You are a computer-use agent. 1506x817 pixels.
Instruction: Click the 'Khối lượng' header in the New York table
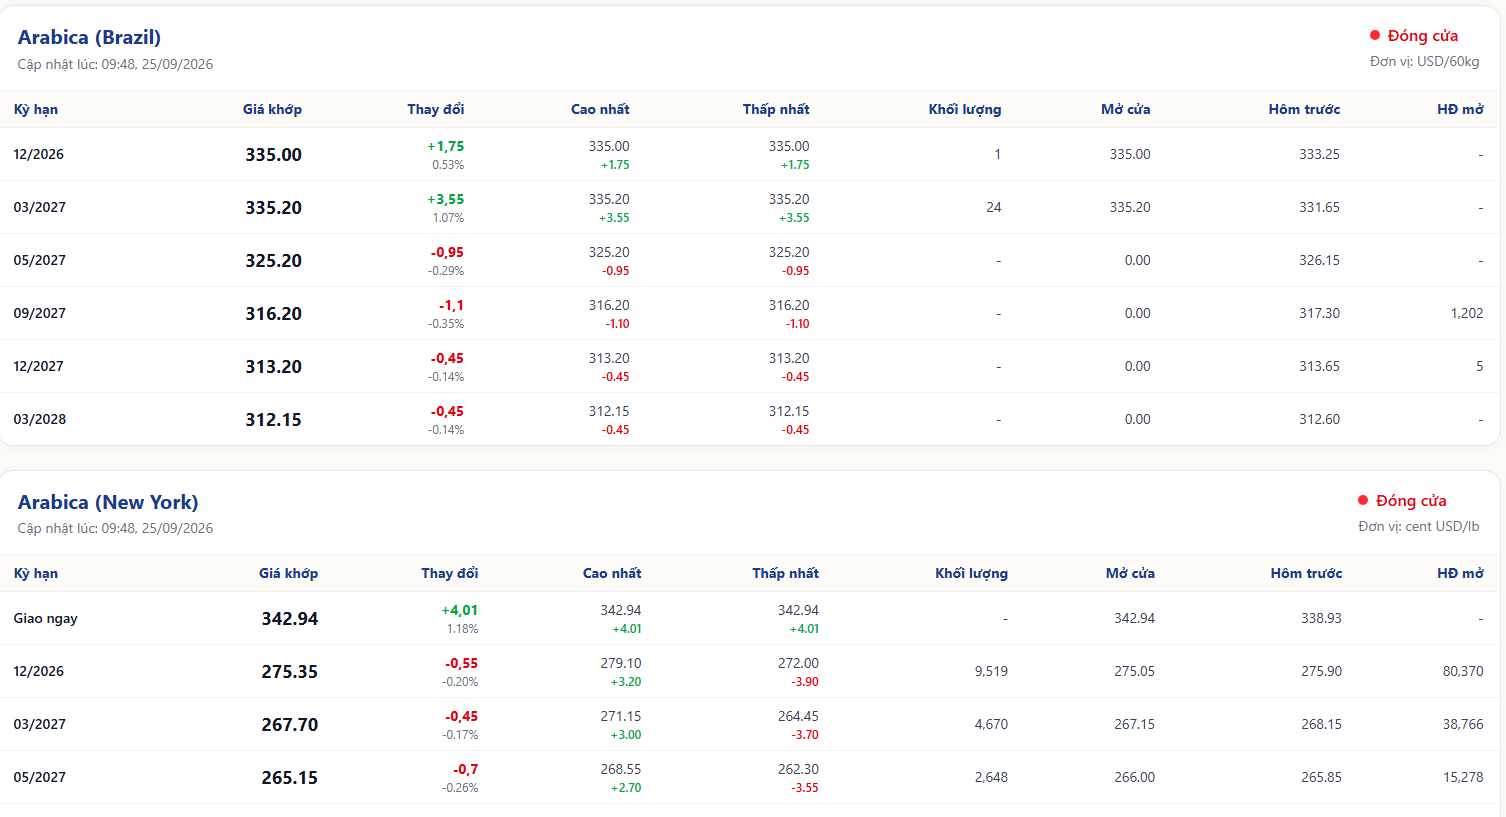(972, 573)
